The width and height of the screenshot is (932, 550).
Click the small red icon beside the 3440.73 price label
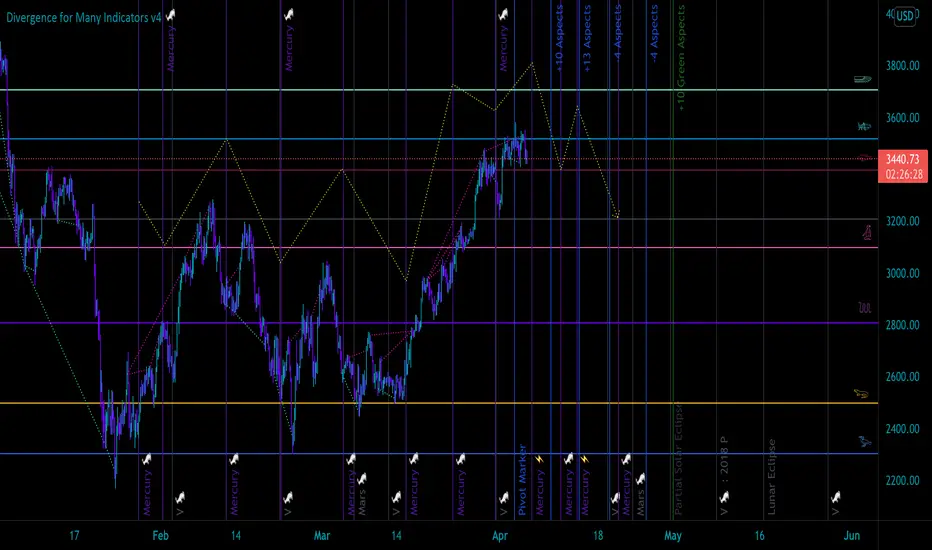point(865,158)
